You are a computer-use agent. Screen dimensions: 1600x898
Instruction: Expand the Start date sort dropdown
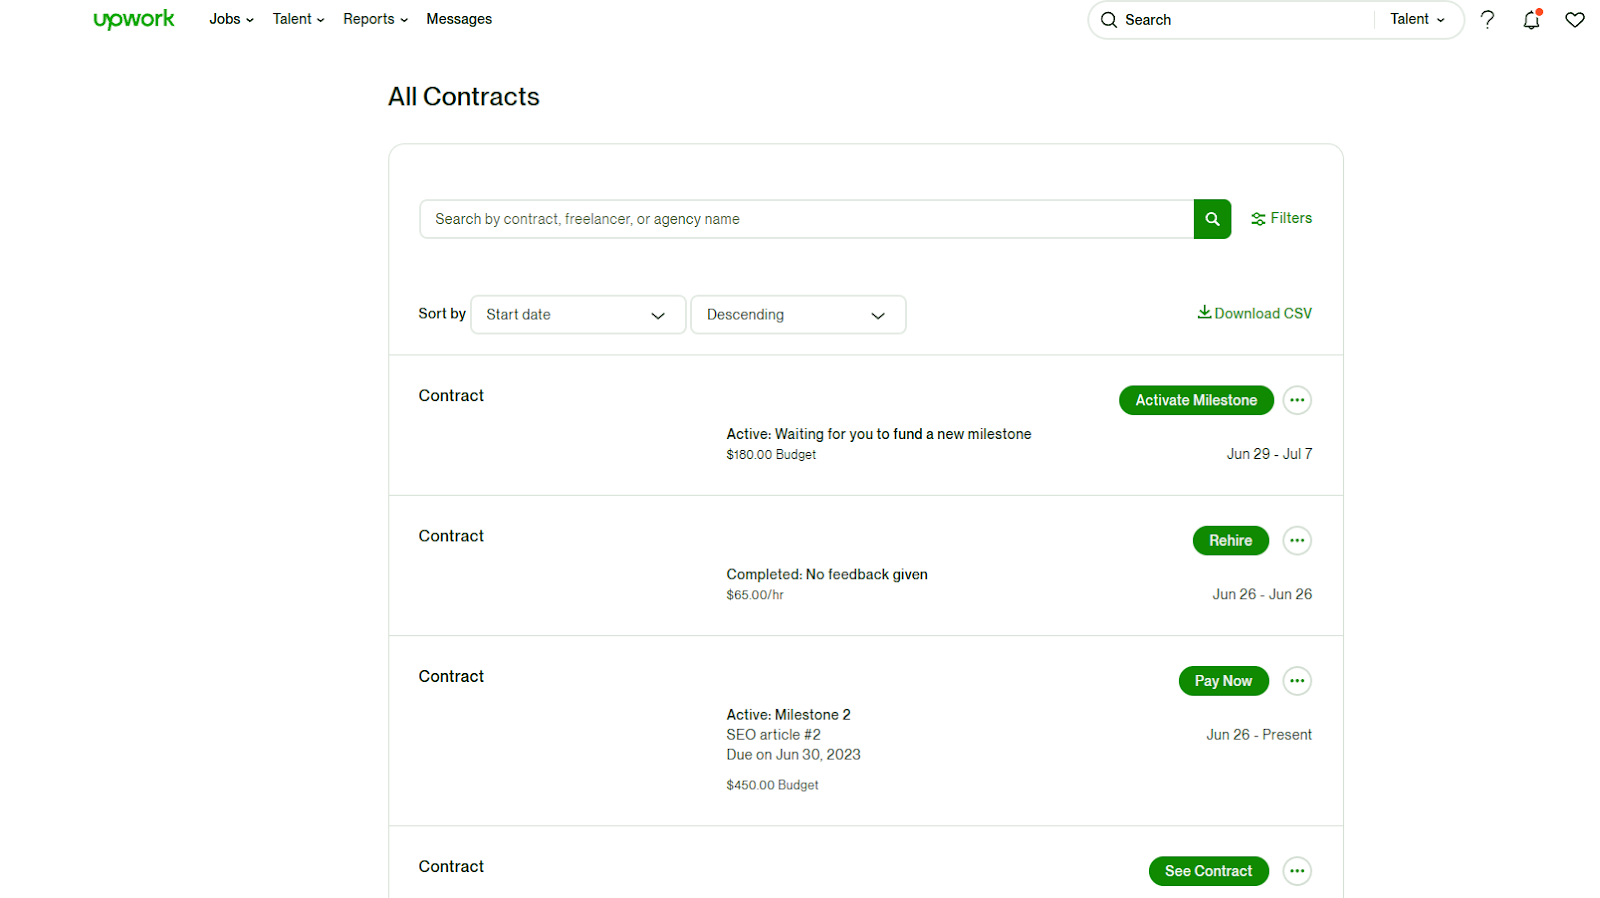coord(577,315)
